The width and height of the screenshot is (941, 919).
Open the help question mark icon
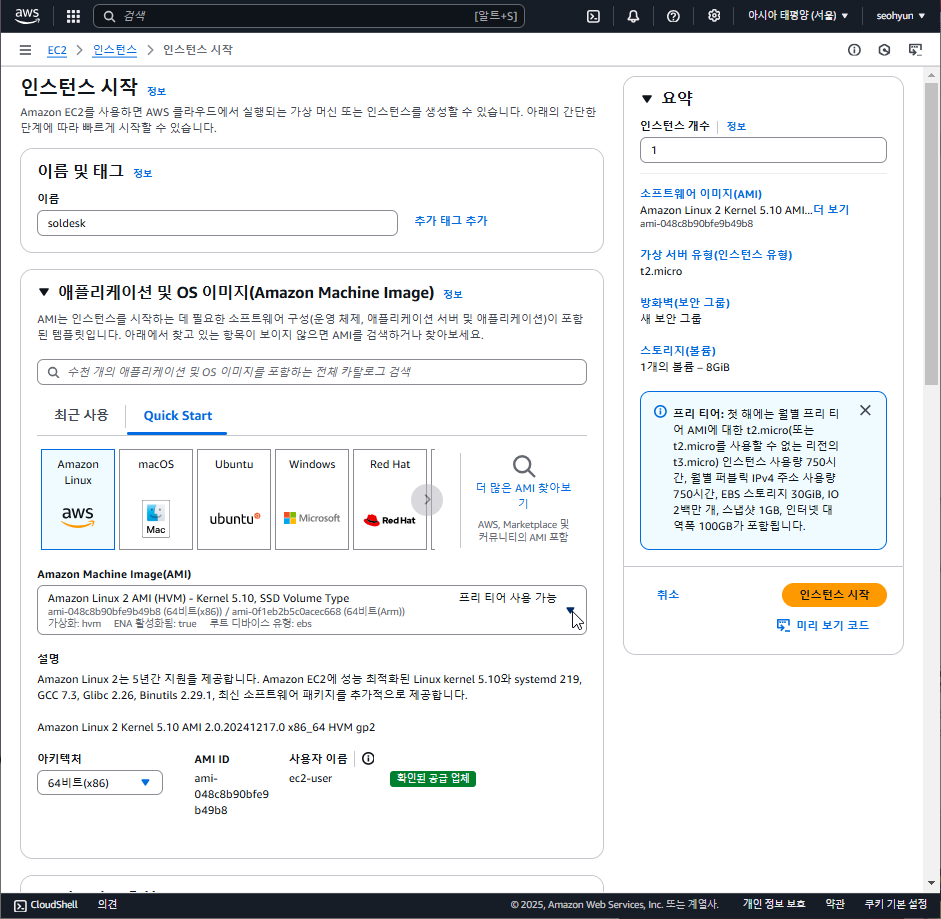click(673, 16)
